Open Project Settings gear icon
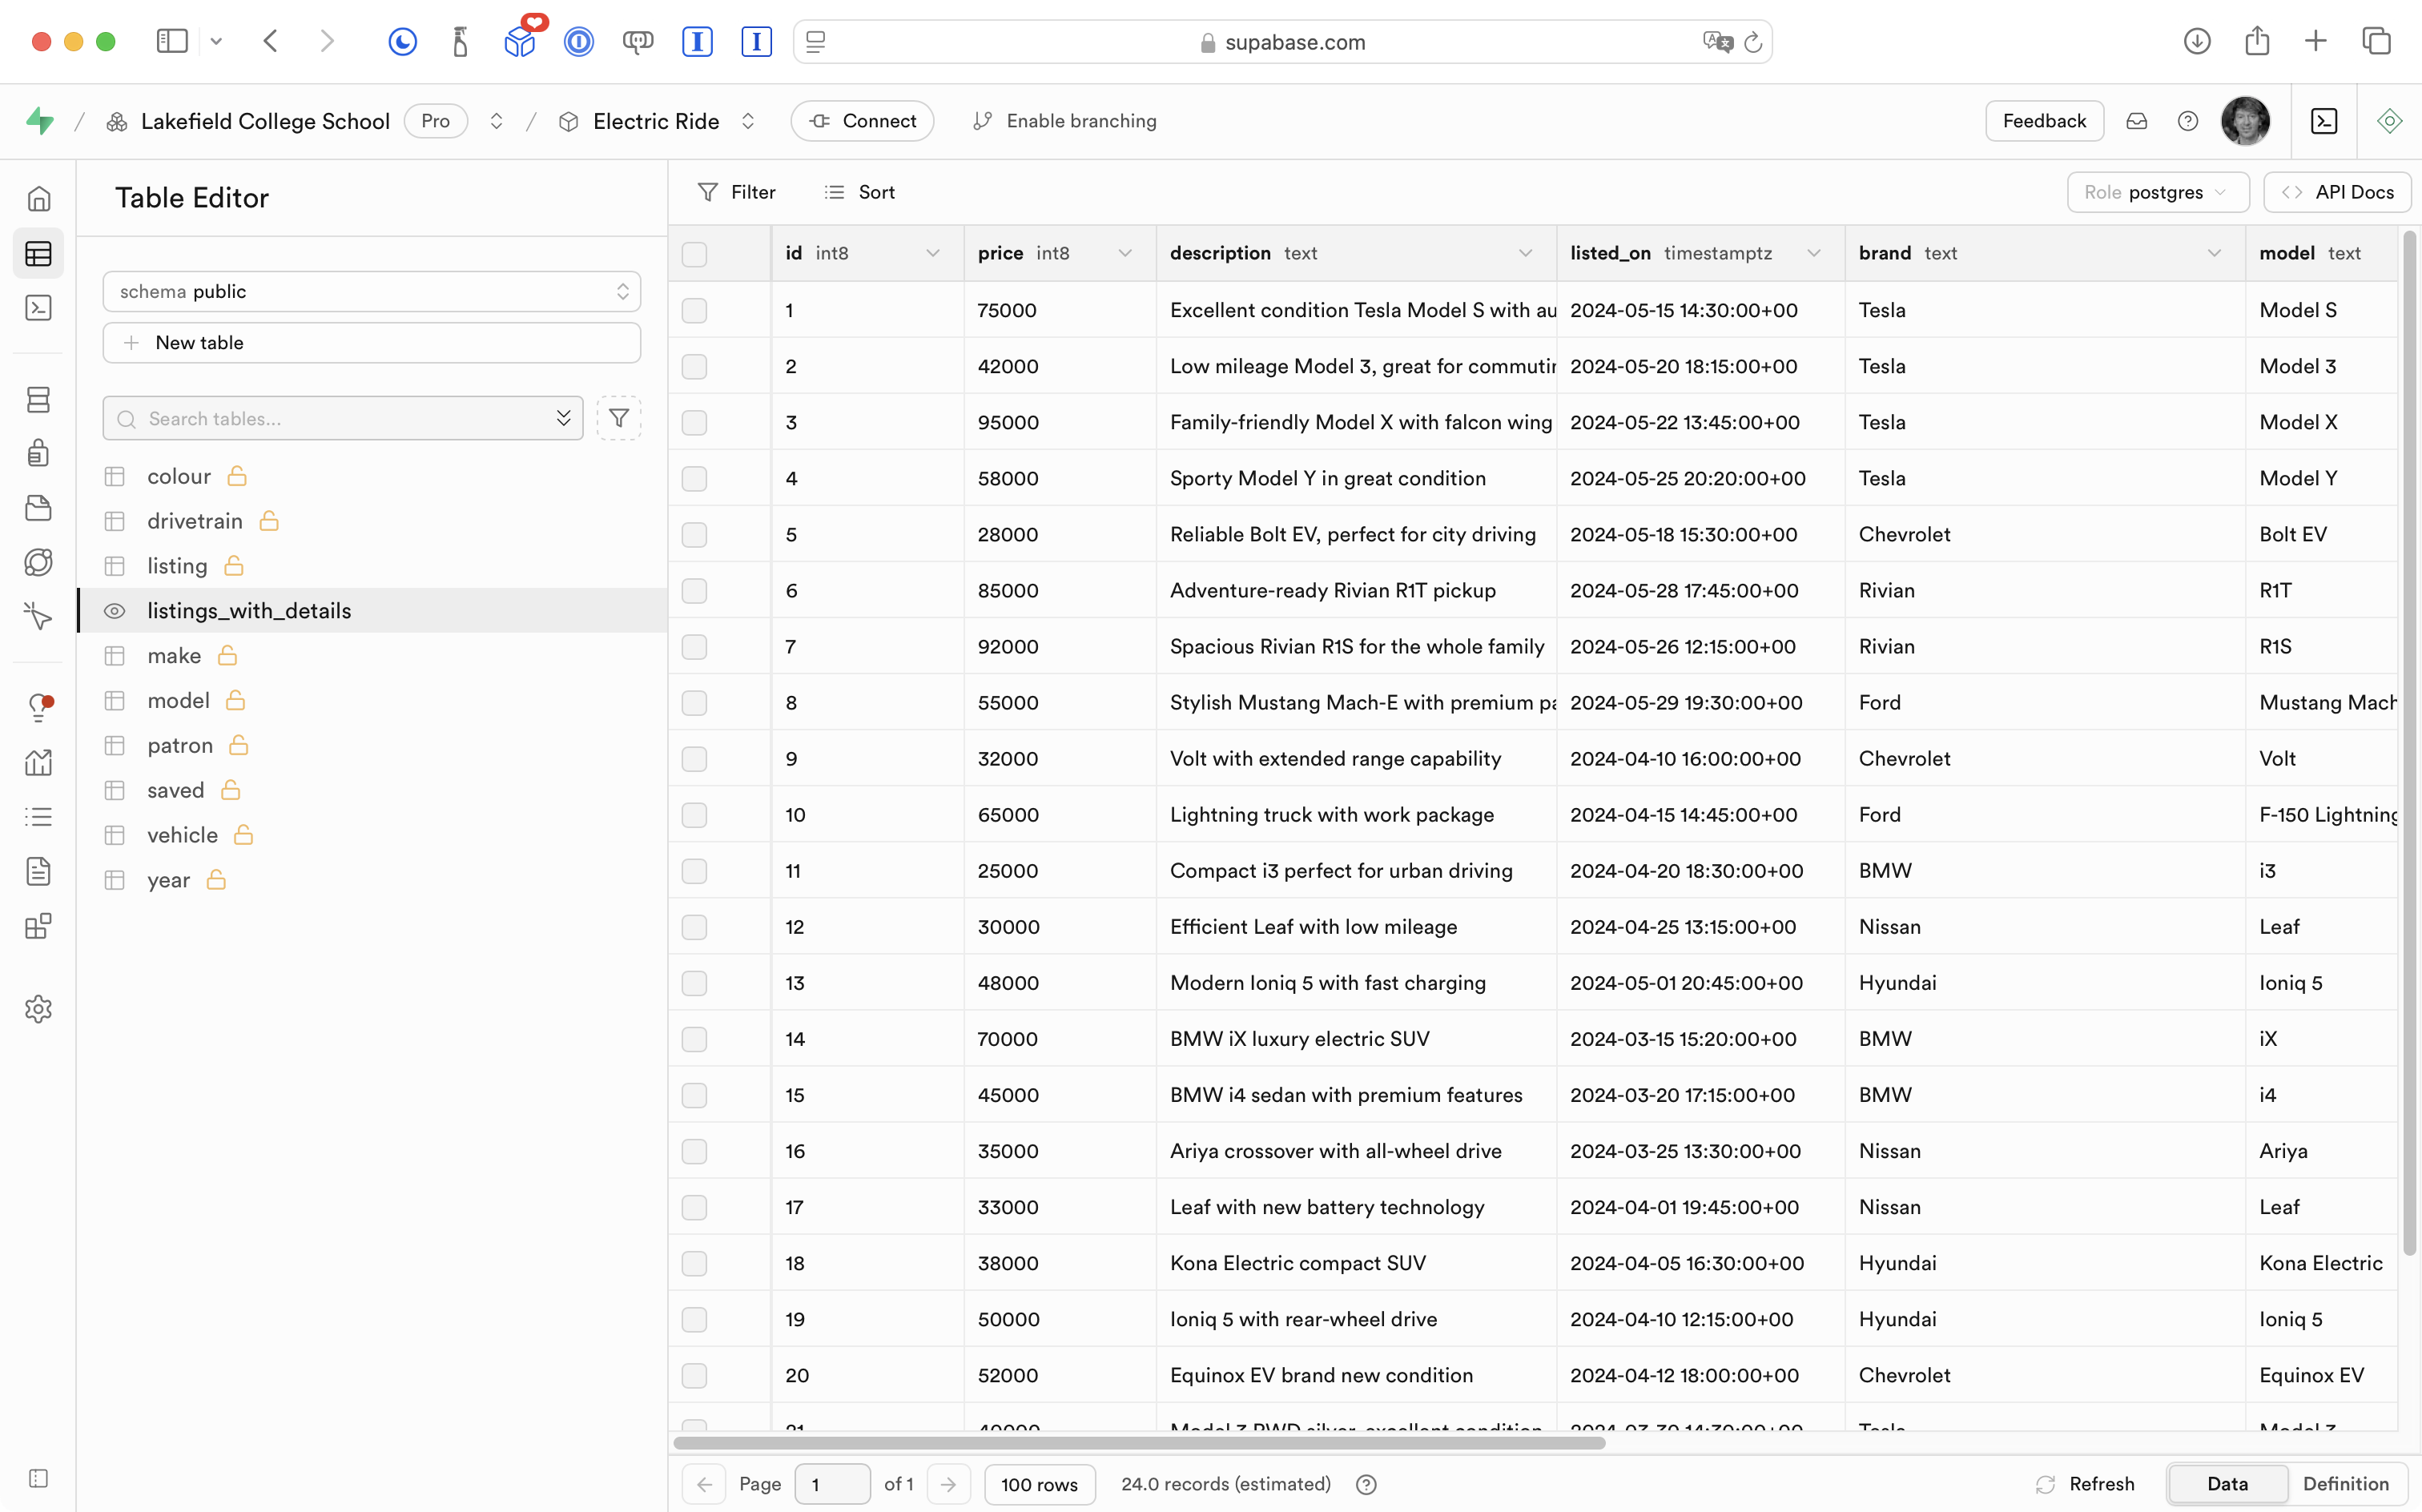 [x=38, y=1009]
